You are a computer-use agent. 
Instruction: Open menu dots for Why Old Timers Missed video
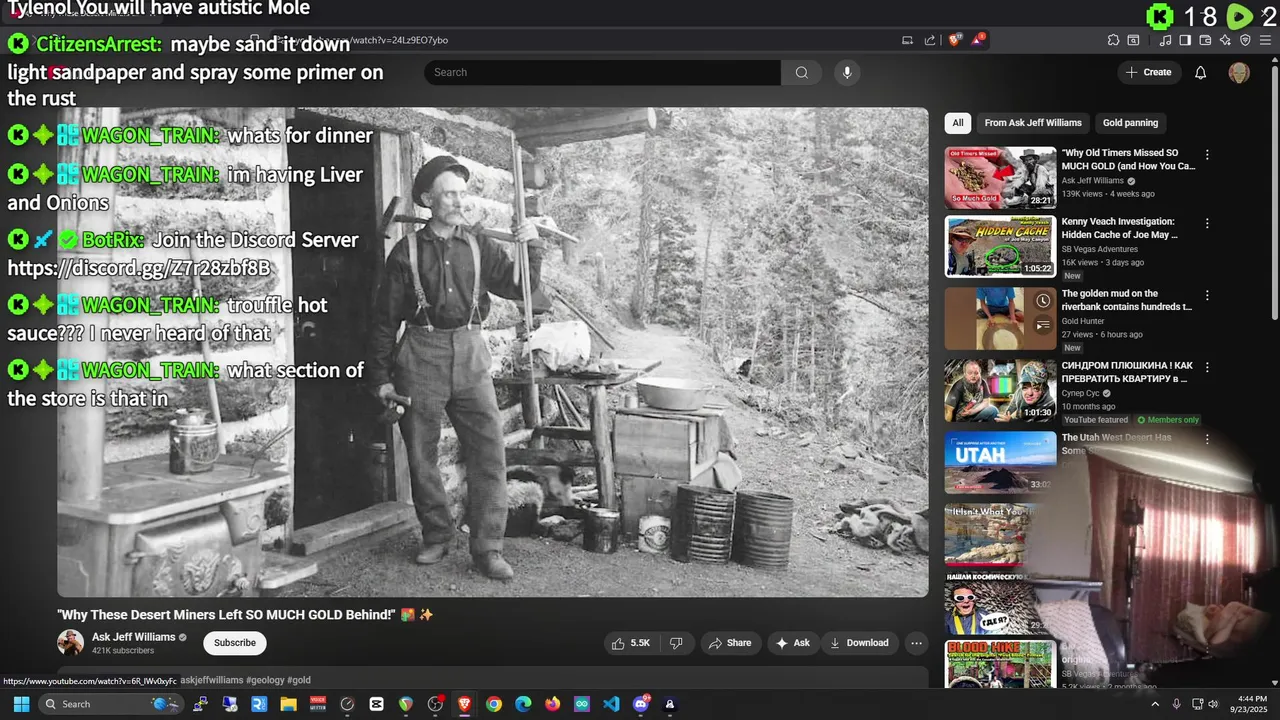1207,155
